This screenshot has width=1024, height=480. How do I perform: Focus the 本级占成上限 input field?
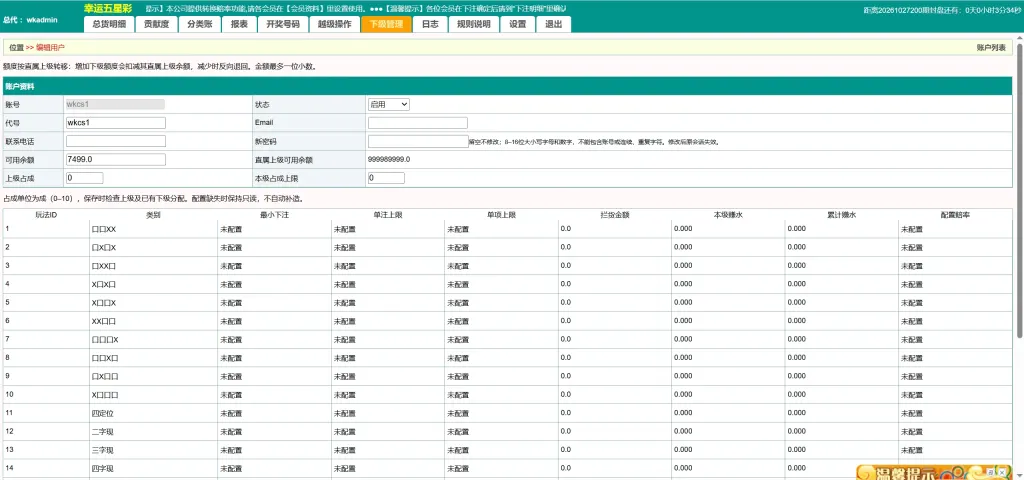386,178
